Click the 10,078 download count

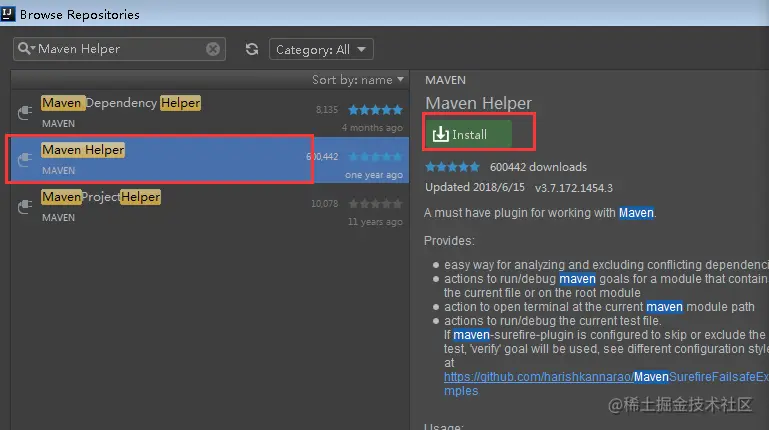pos(325,204)
